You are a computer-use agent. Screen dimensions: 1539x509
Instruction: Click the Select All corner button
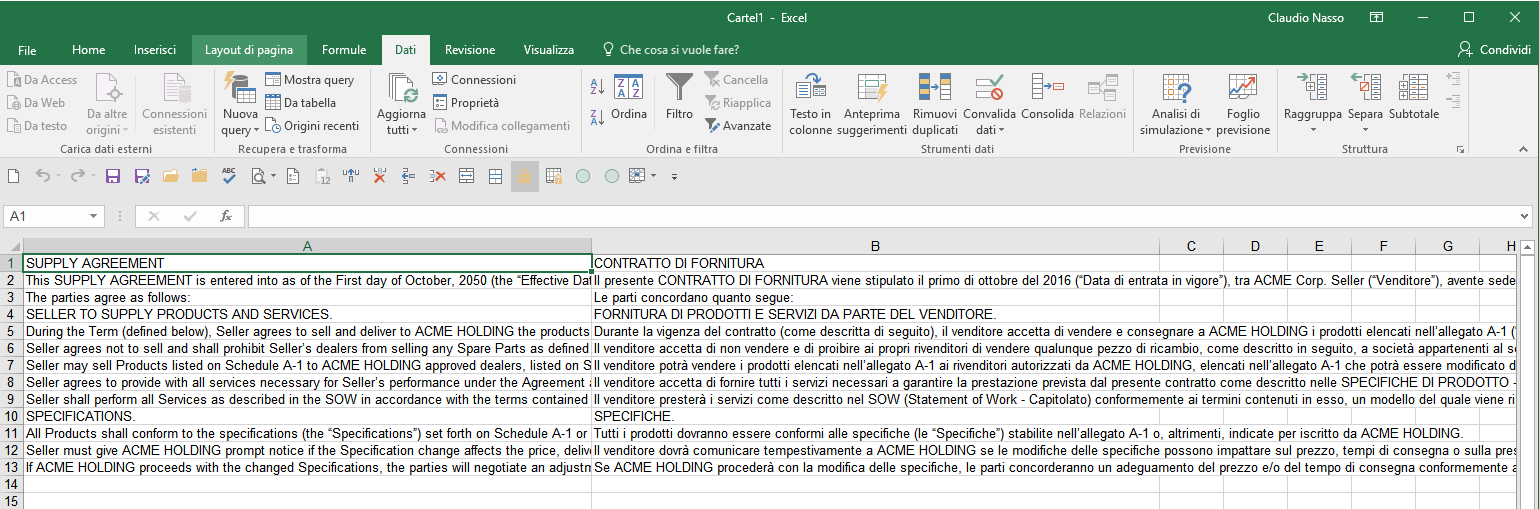pos(11,246)
